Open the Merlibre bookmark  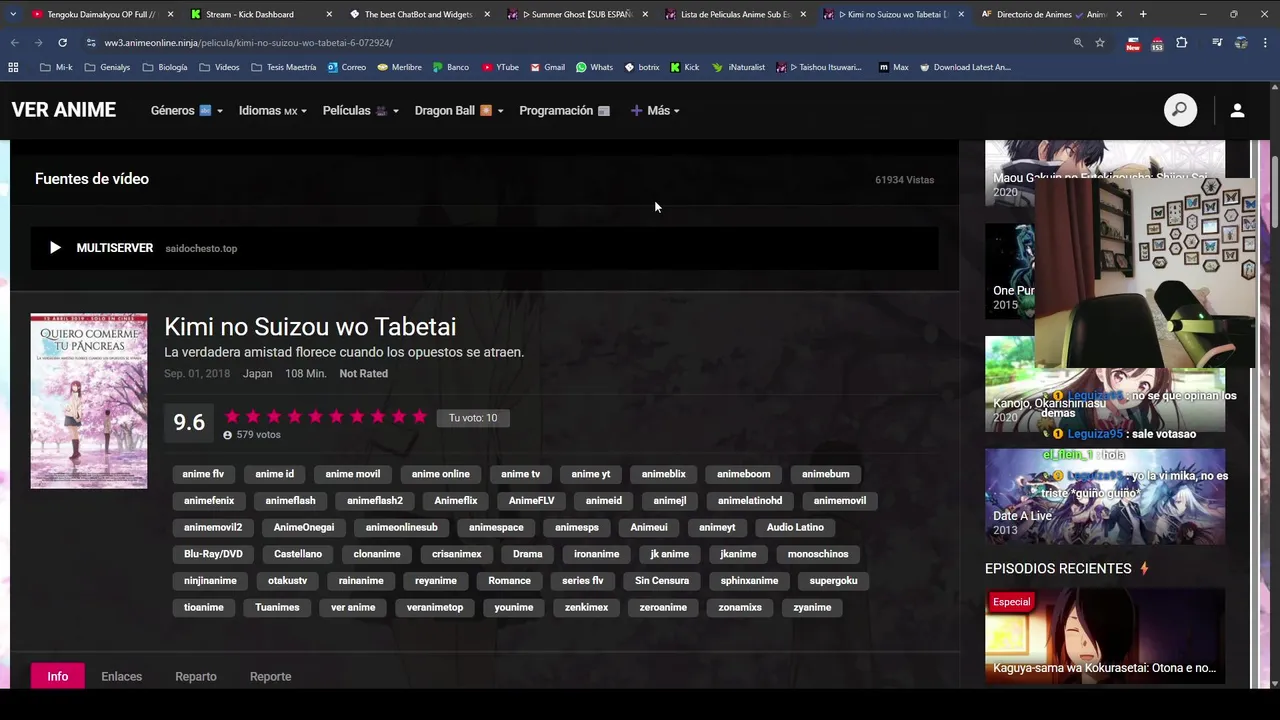point(399,67)
